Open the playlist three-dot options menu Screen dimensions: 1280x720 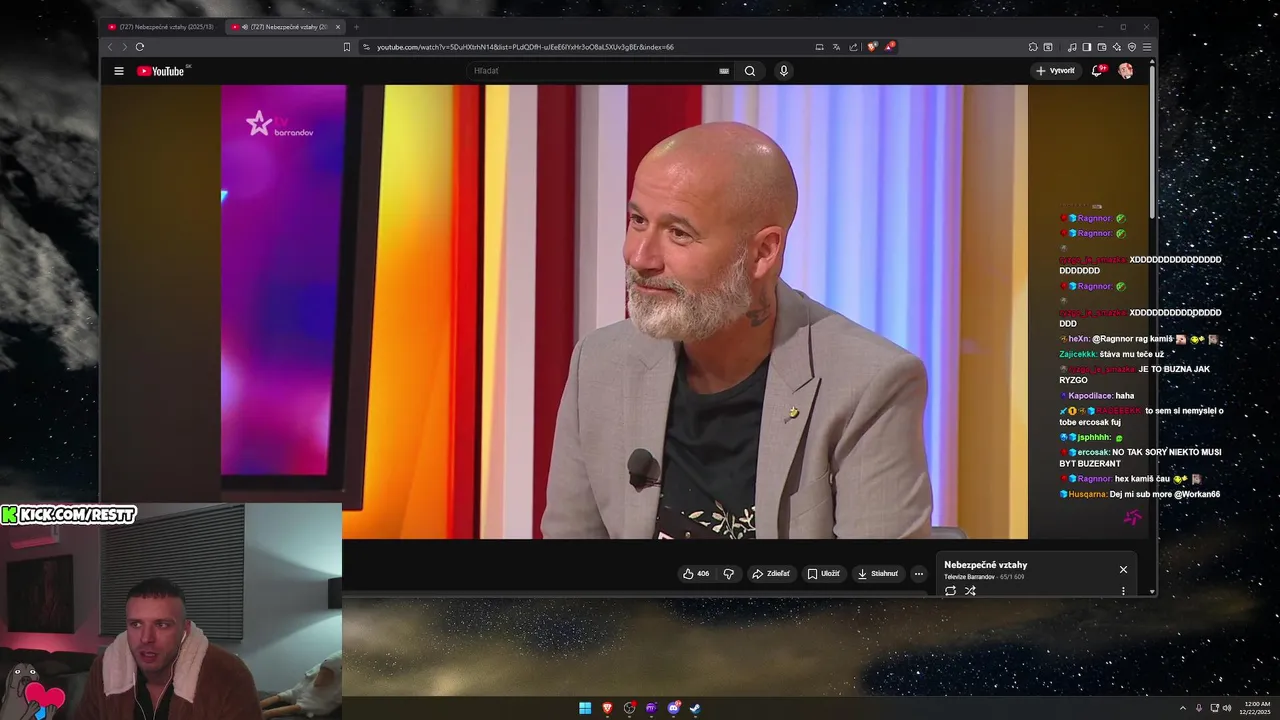click(x=1123, y=591)
